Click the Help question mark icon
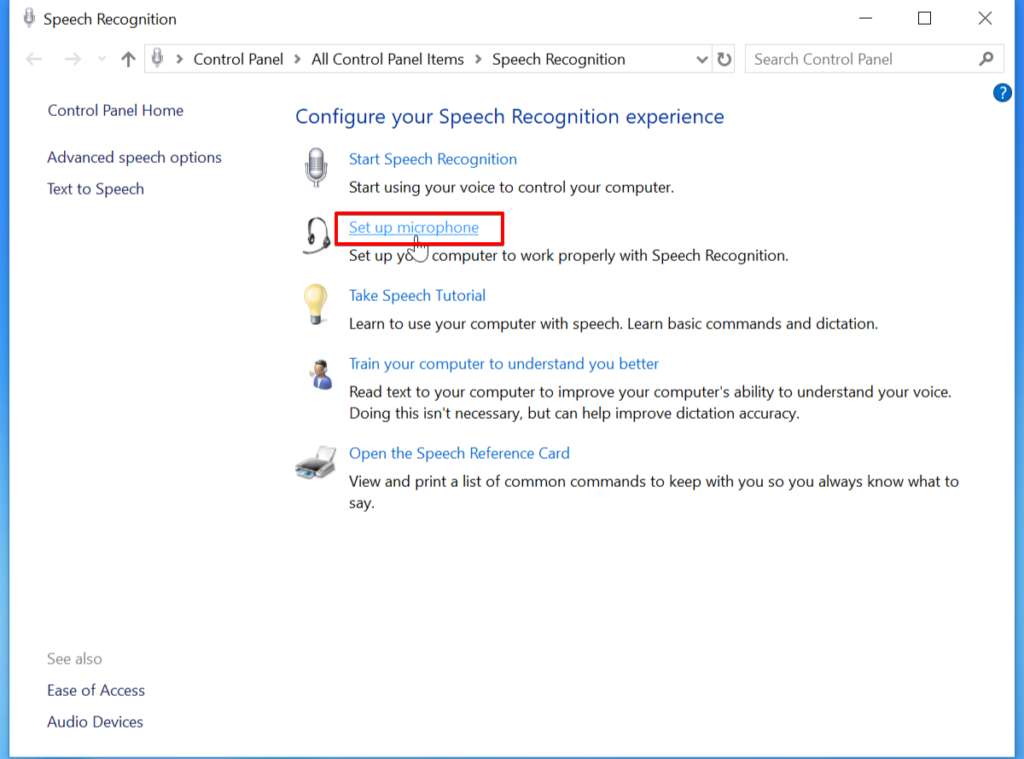Viewport: 1024px width, 759px height. pos(1002,92)
